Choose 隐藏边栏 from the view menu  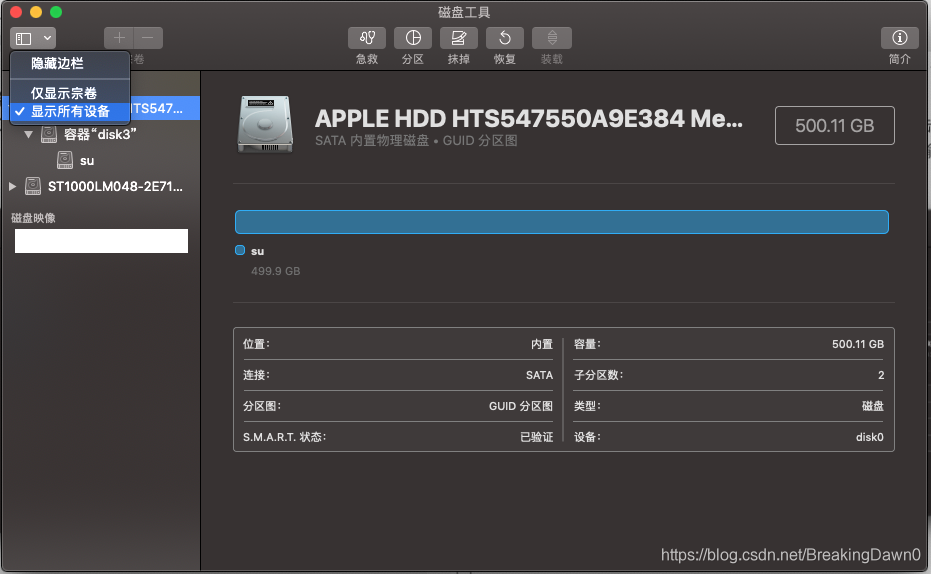(70, 64)
